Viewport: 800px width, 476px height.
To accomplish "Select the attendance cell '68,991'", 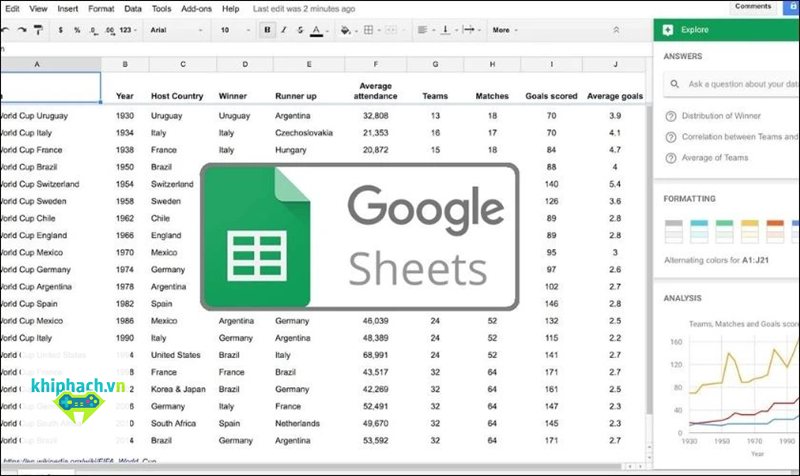I will pos(376,355).
